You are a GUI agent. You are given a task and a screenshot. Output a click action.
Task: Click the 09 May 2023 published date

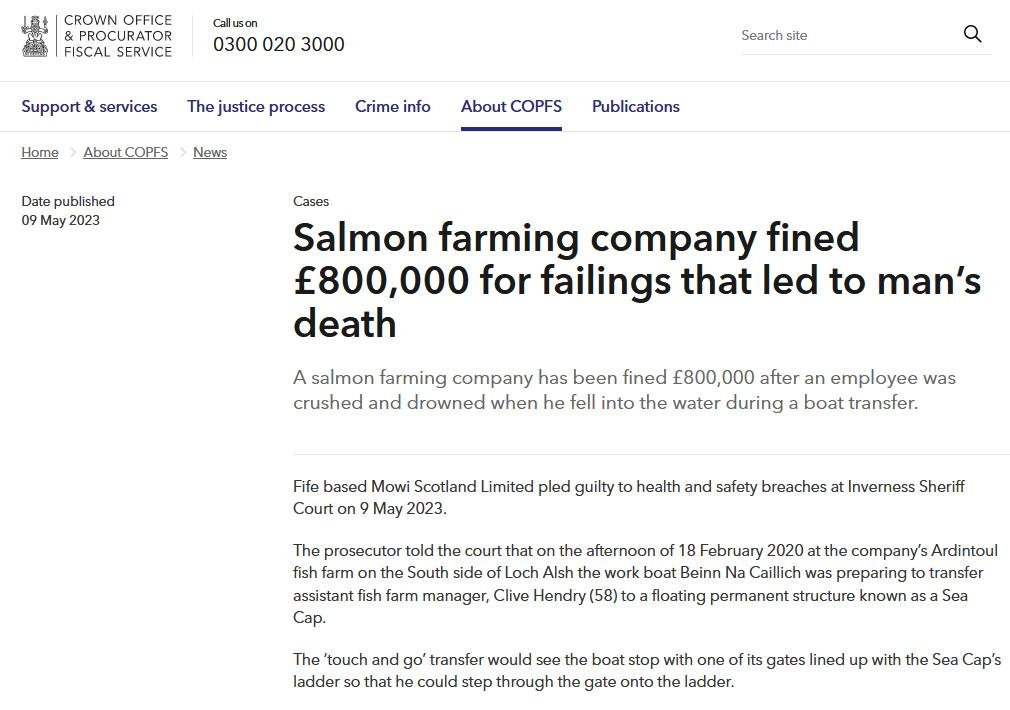[61, 220]
